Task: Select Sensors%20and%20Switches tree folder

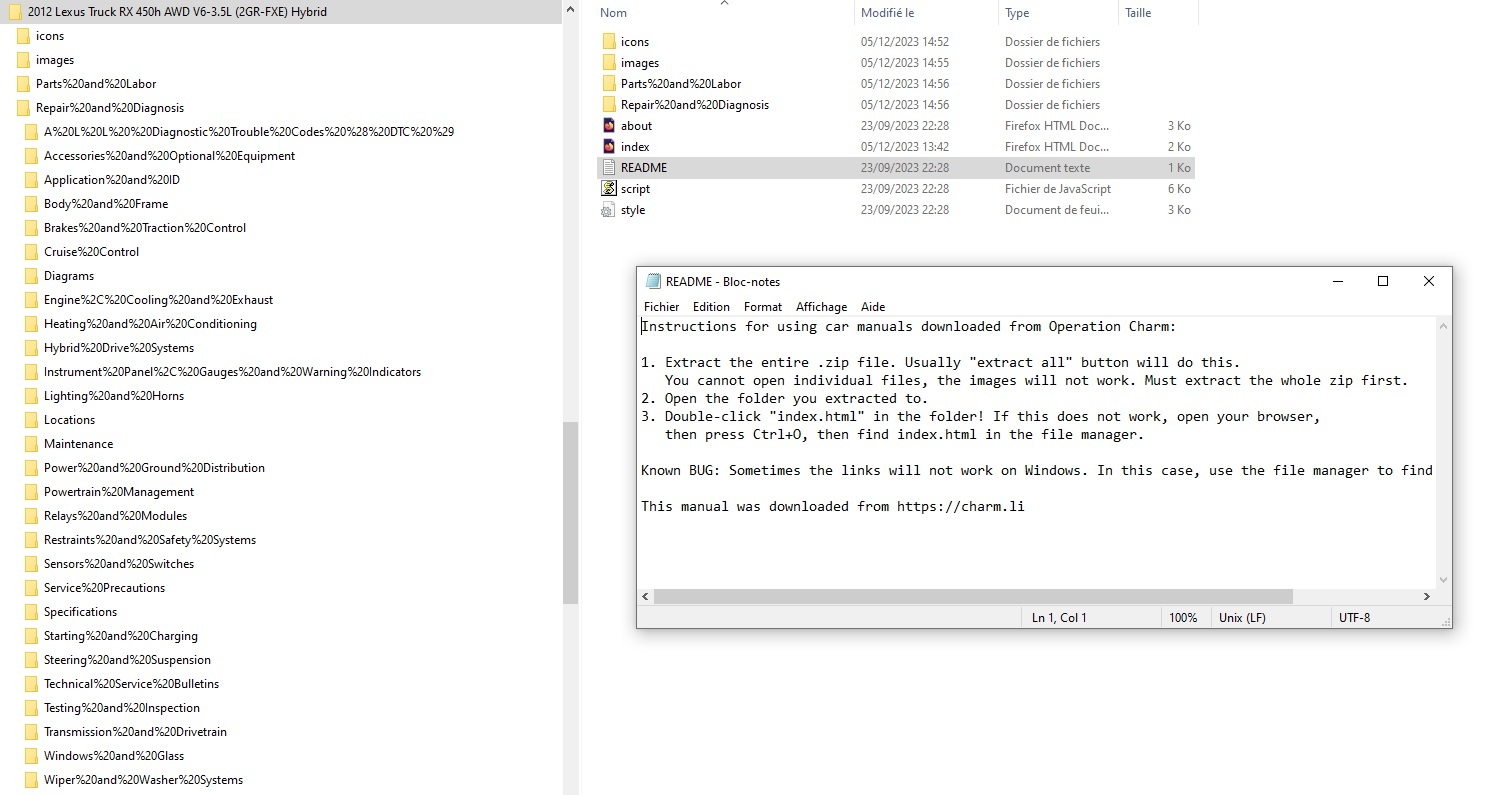Action: pyautogui.click(x=119, y=564)
